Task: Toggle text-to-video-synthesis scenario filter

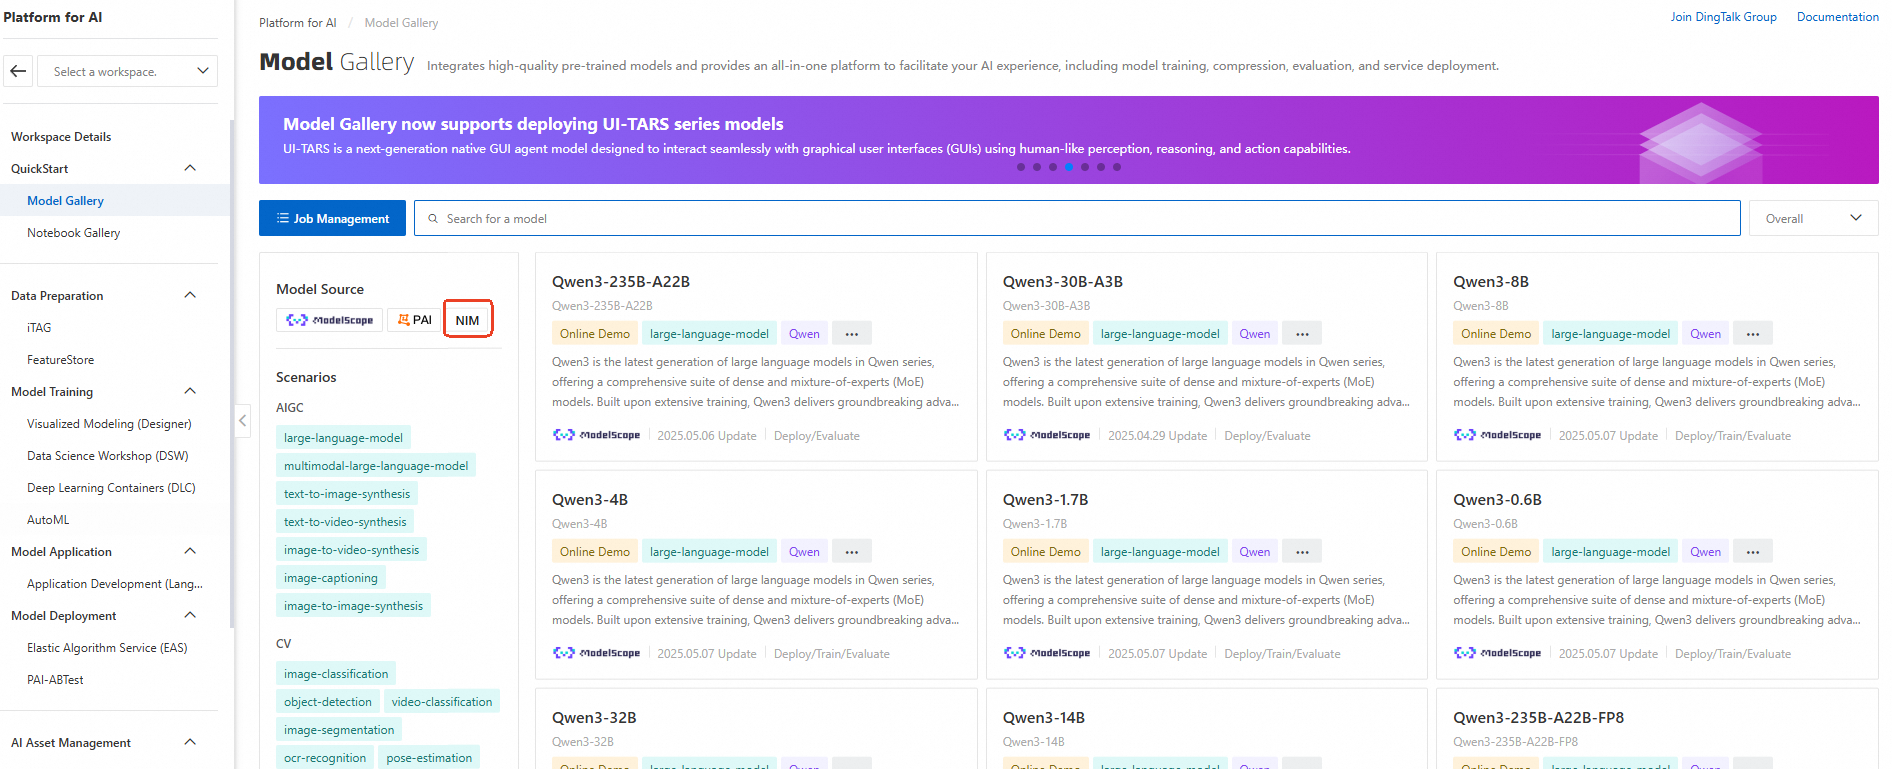Action: pyautogui.click(x=345, y=522)
